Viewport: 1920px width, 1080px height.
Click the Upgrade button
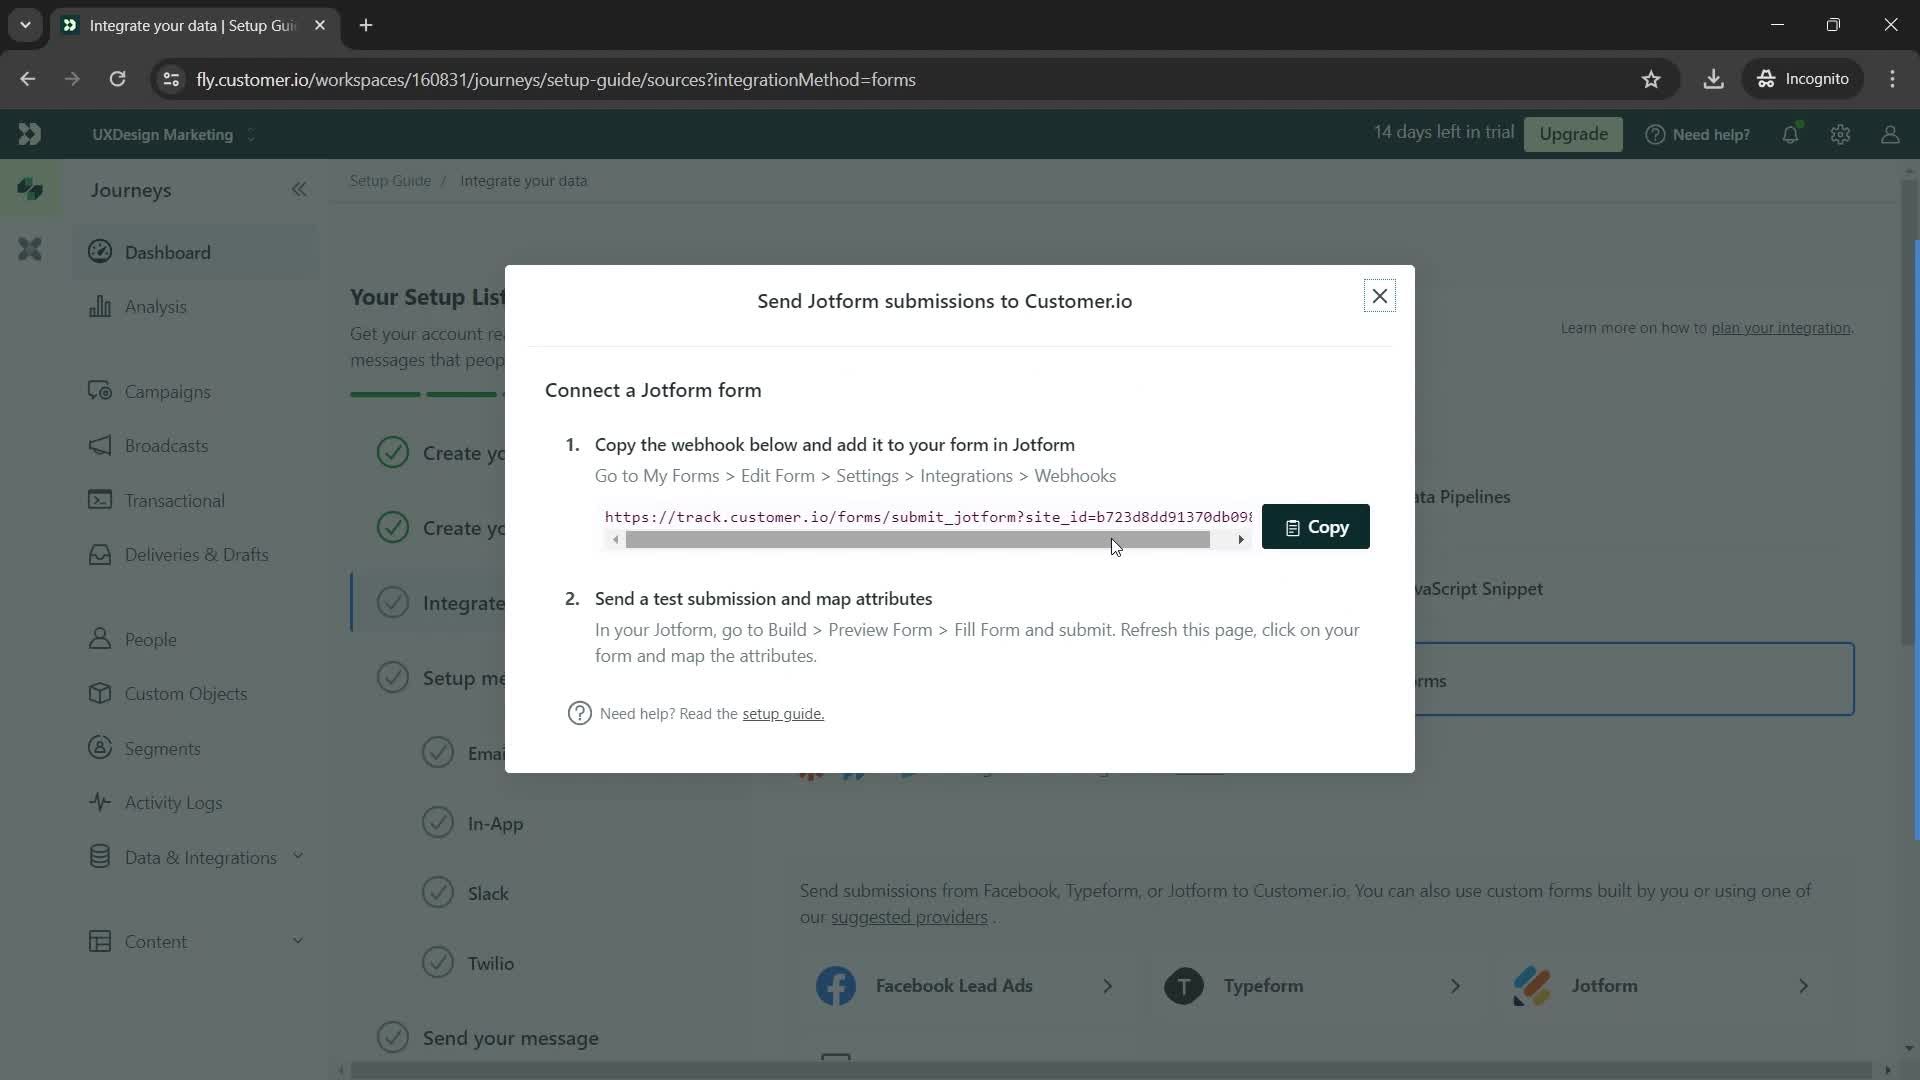1573,134
